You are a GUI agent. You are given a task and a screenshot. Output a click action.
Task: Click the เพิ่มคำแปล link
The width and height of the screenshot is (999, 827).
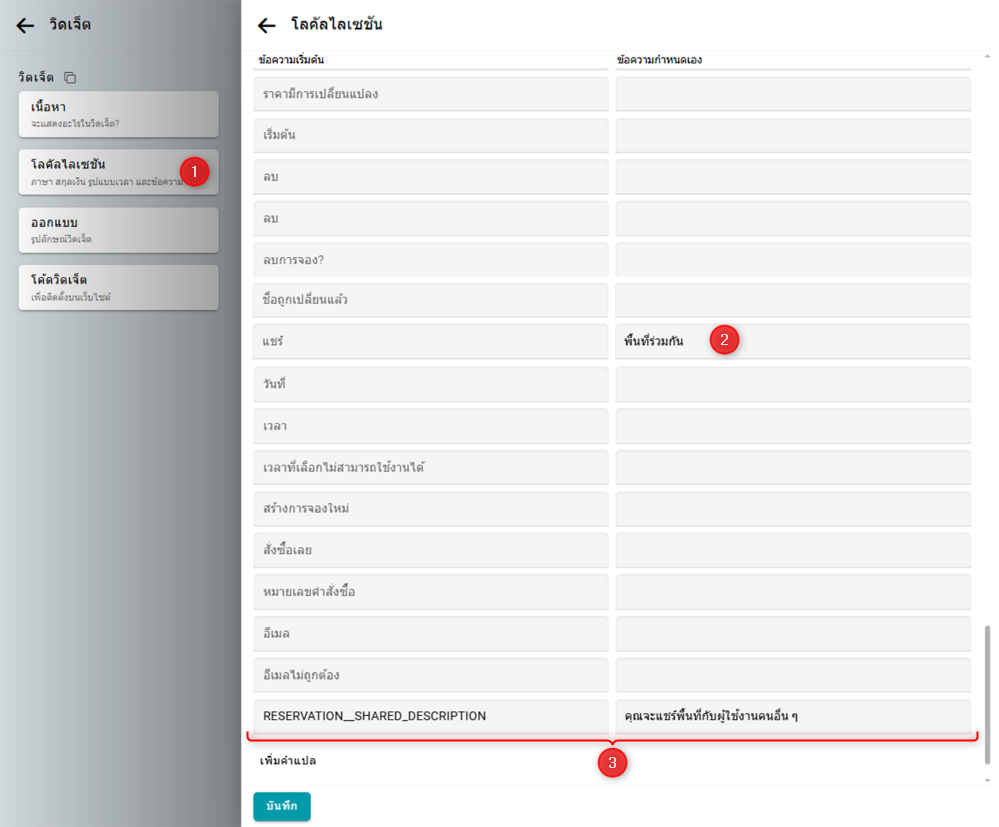point(288,761)
